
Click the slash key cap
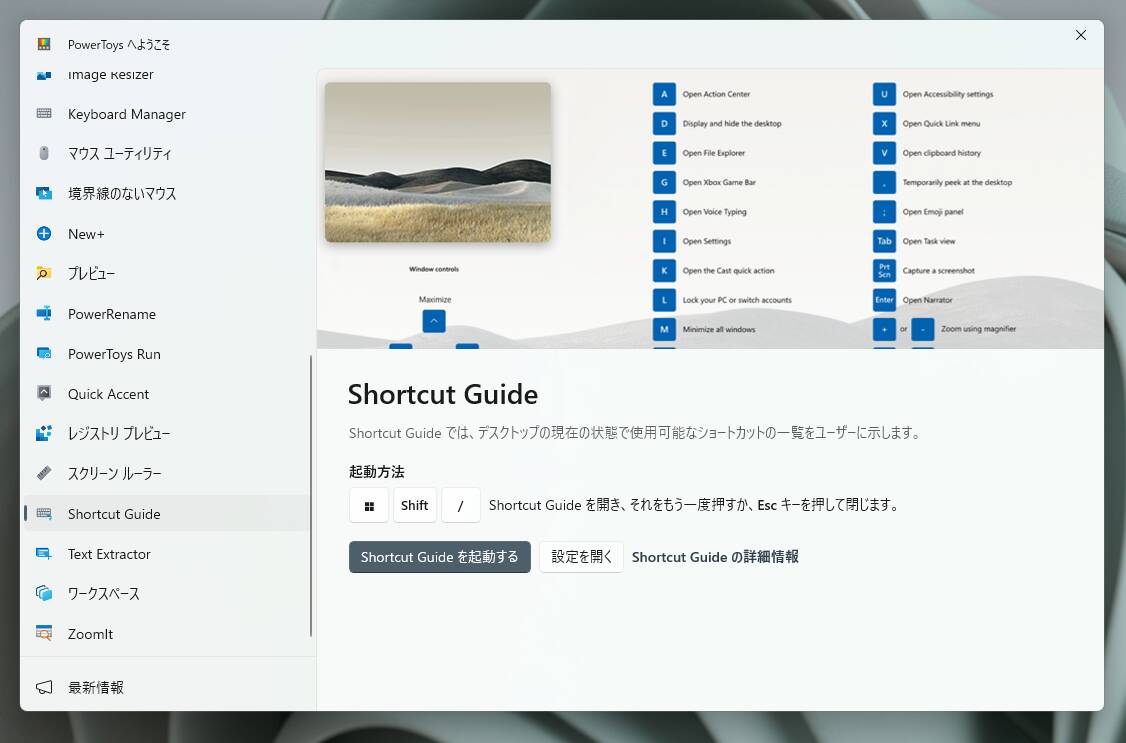point(460,505)
